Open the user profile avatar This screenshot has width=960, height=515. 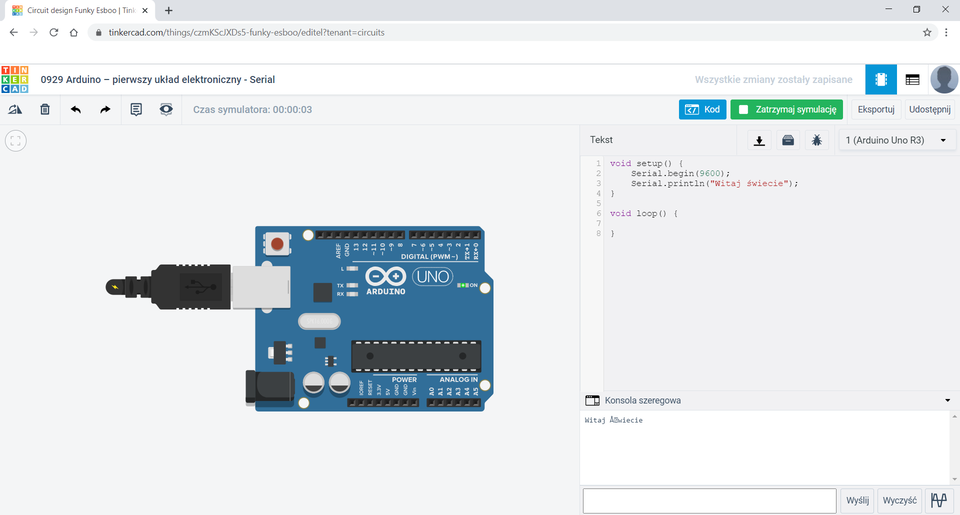pyautogui.click(x=944, y=80)
